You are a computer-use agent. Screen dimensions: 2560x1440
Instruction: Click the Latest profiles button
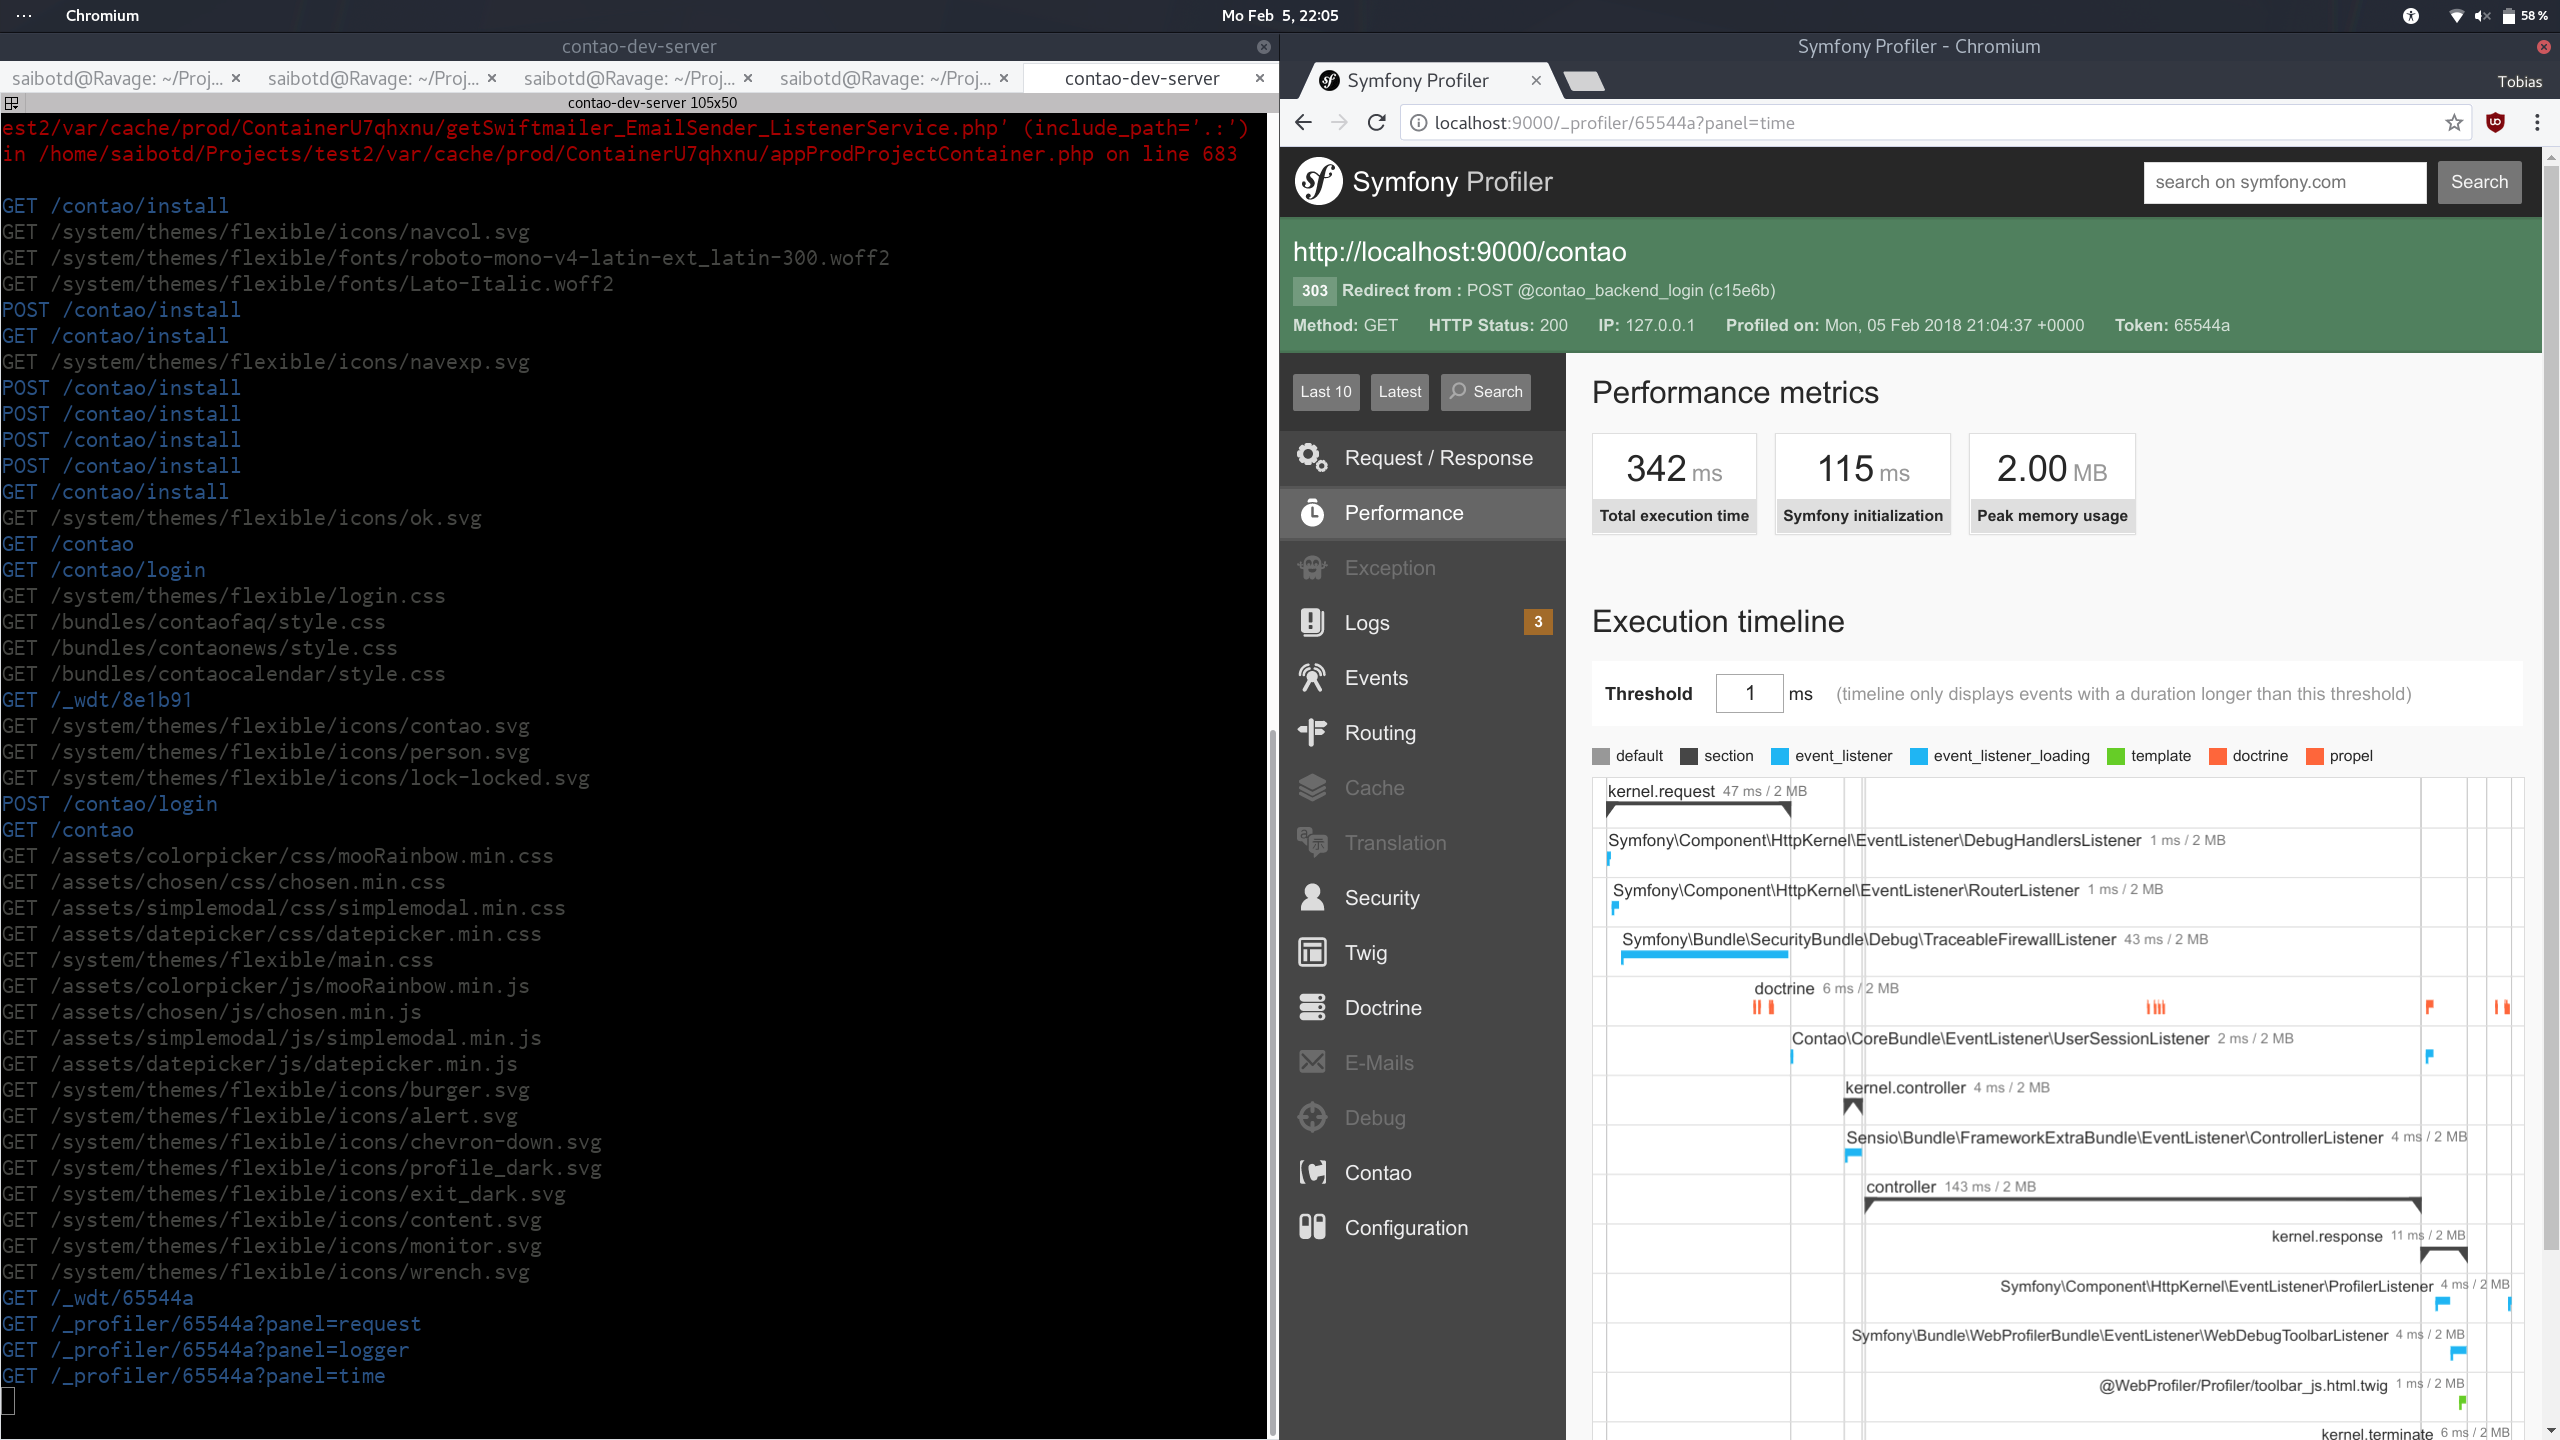1399,392
